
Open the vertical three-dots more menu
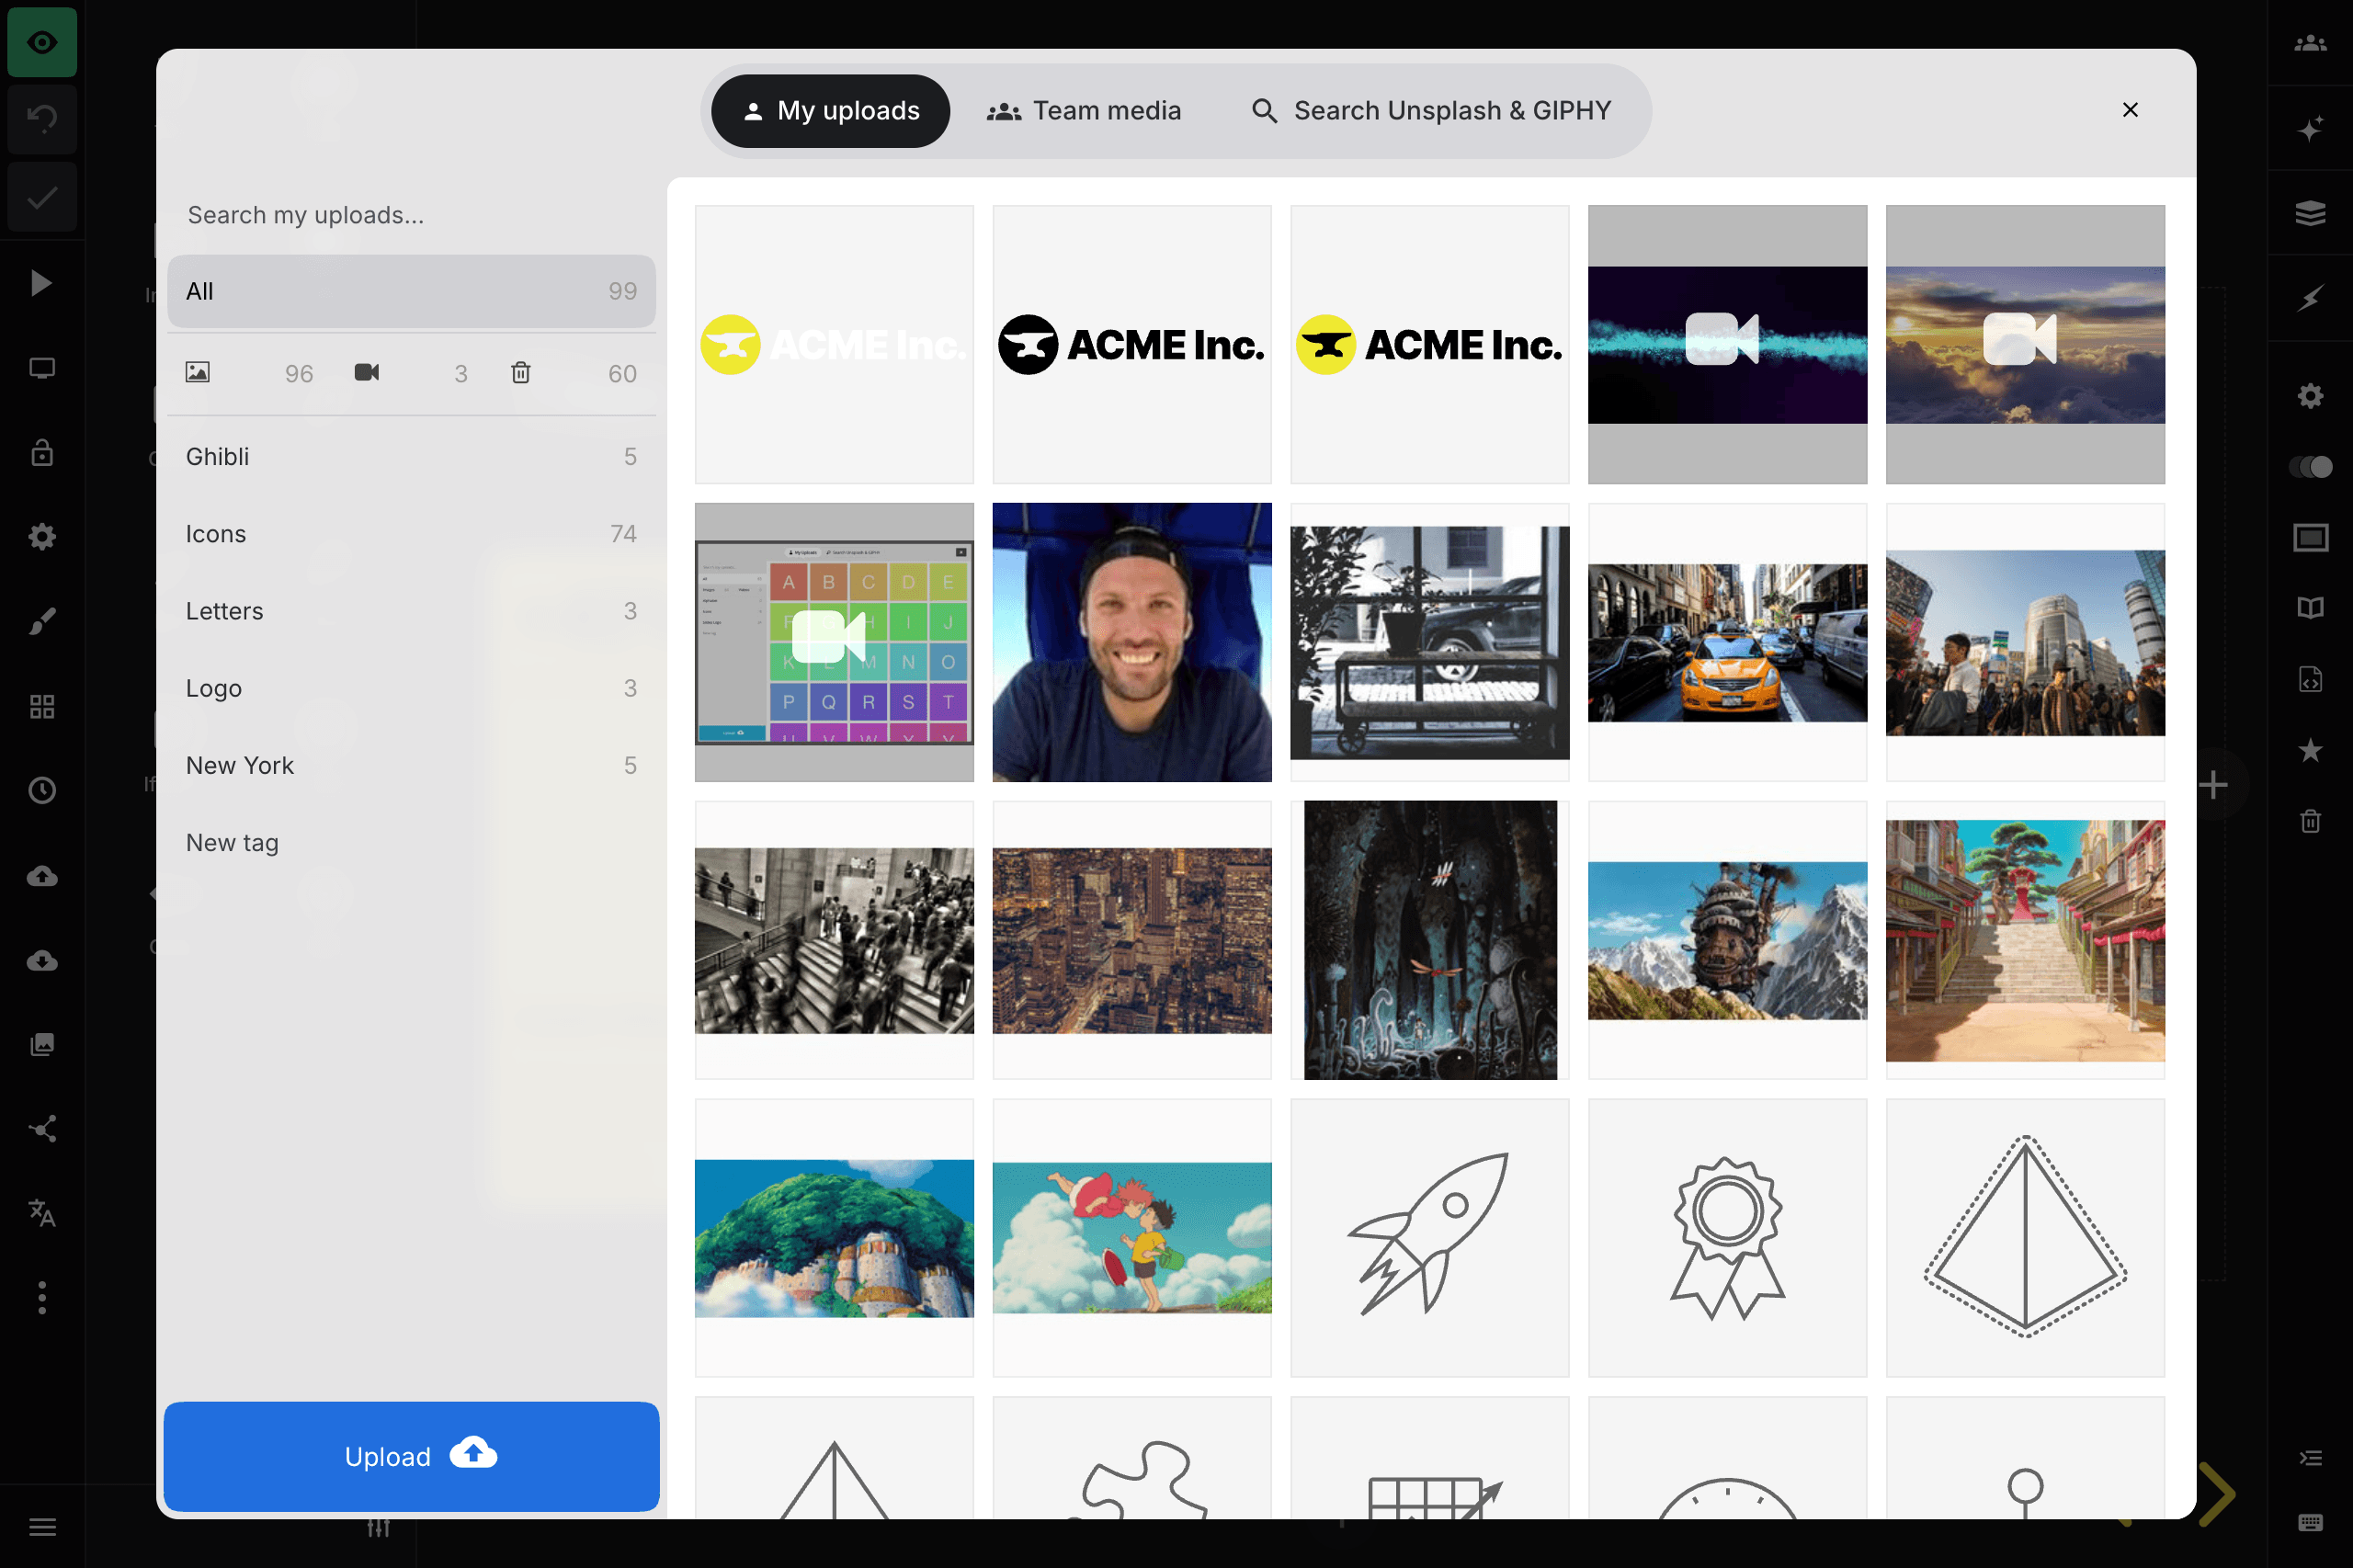[x=41, y=1298]
